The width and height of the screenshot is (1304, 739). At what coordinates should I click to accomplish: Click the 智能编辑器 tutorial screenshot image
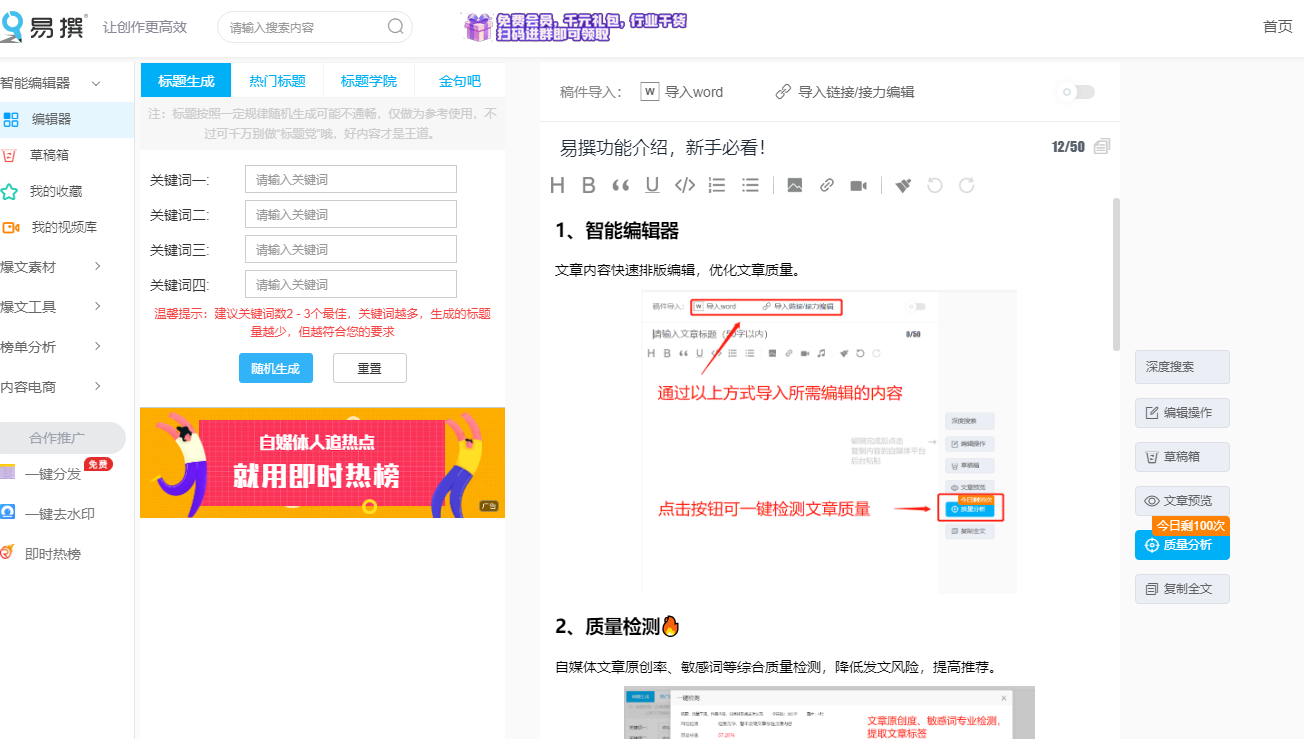point(830,442)
